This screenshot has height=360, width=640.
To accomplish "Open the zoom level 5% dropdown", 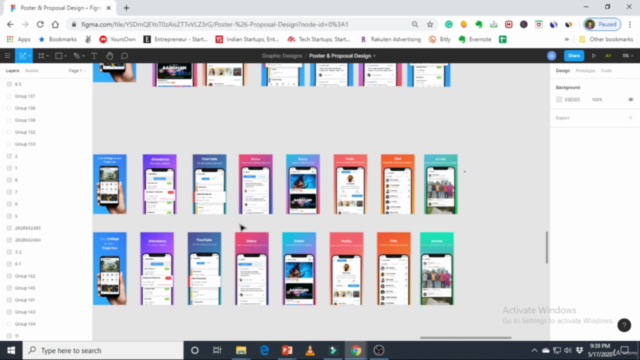I will point(628,56).
